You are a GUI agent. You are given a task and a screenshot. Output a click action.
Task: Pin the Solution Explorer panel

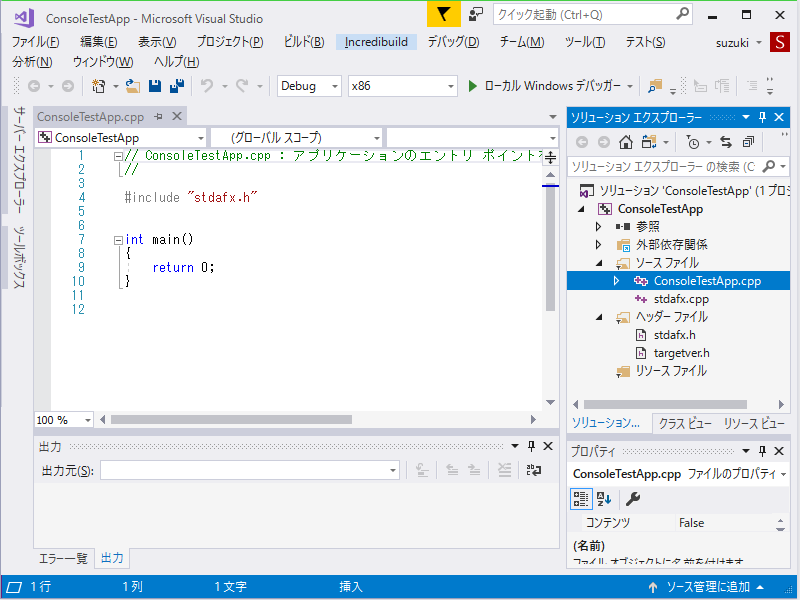point(762,118)
